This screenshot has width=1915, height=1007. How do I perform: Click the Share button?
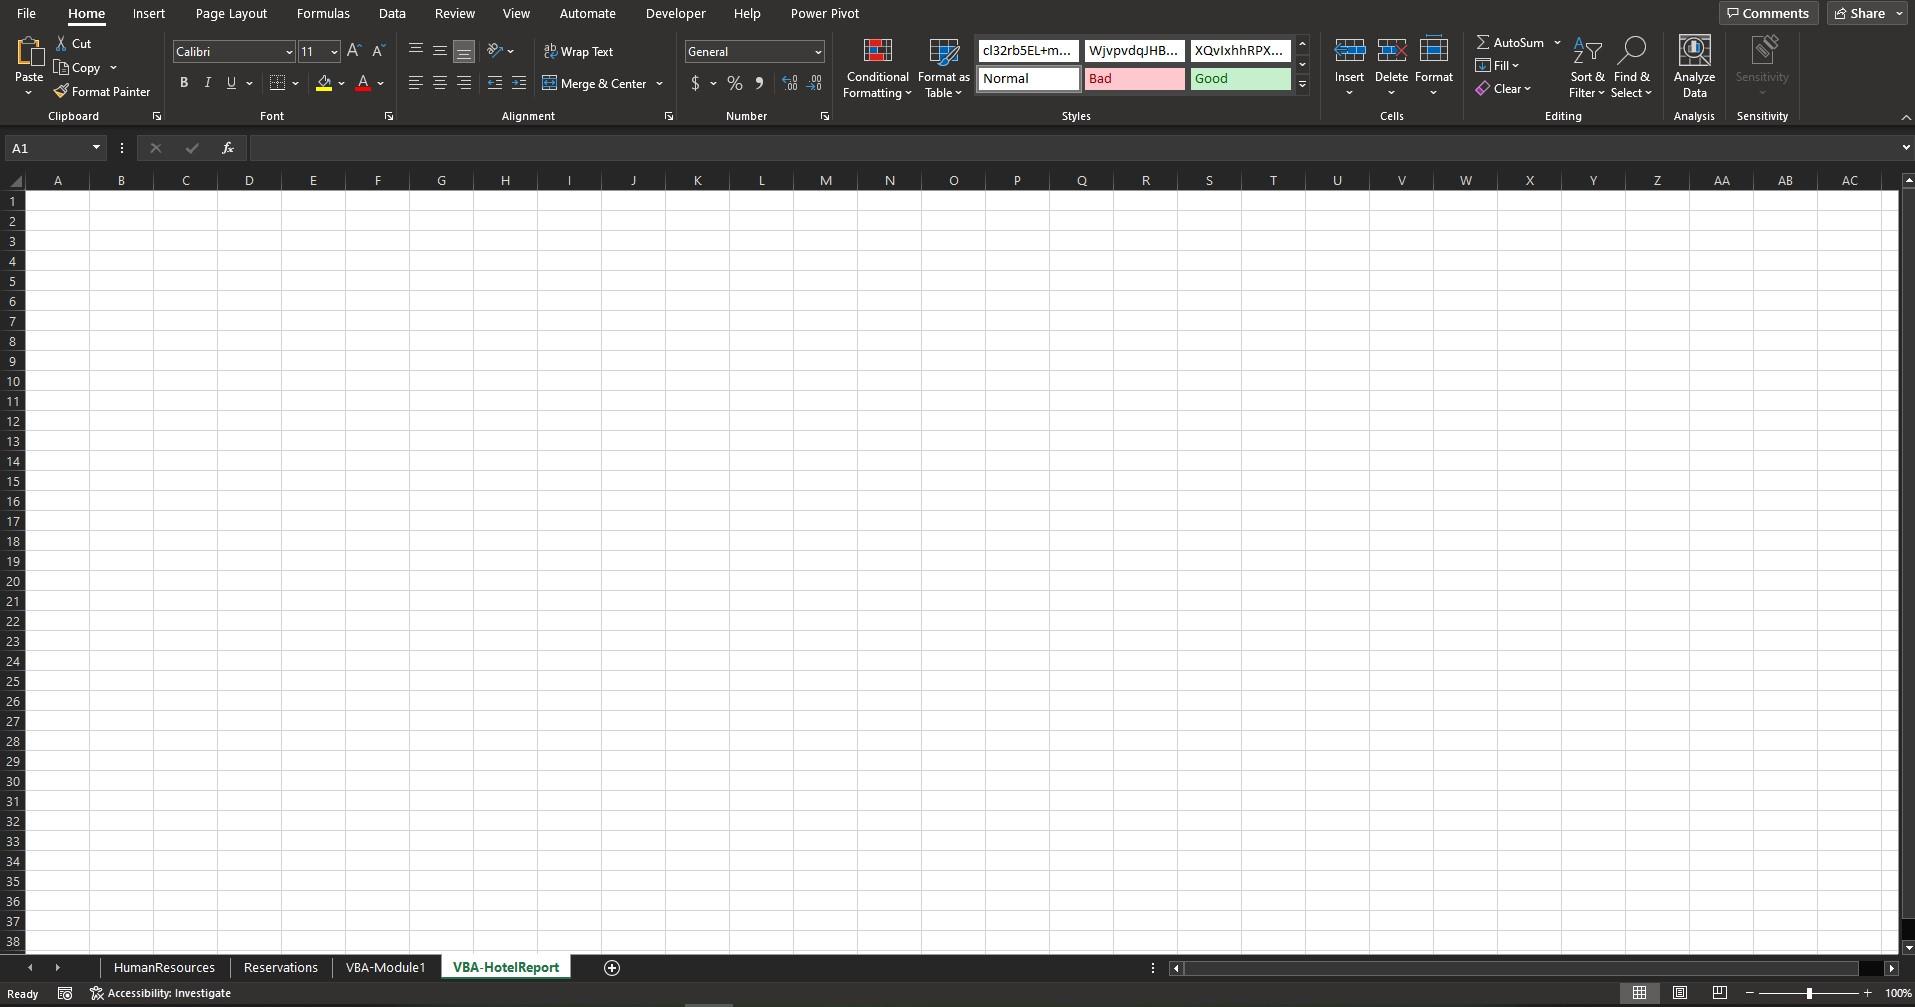pos(1859,13)
